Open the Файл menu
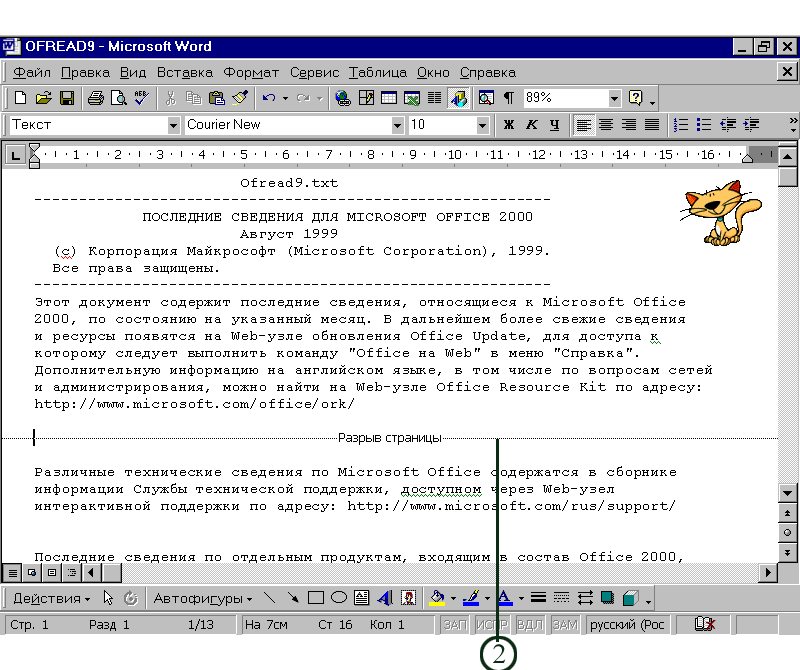 tap(32, 72)
